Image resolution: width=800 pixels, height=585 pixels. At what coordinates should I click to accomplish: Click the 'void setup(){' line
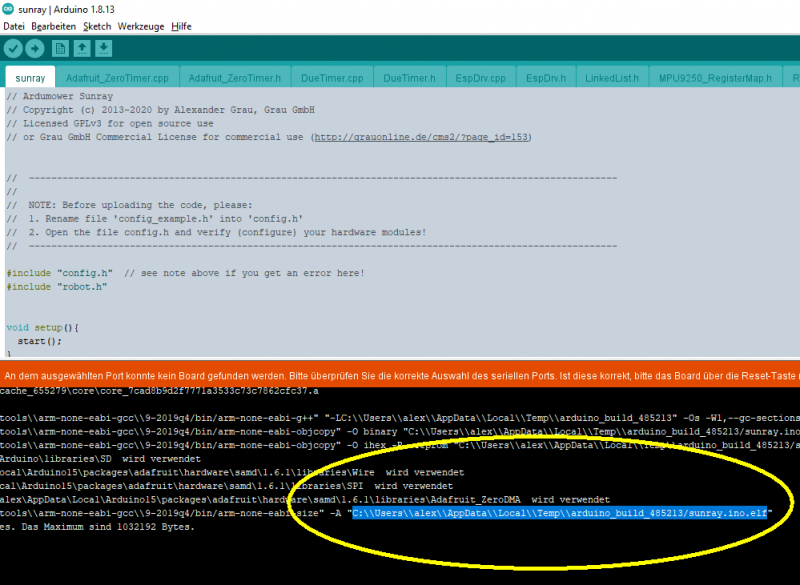tap(43, 328)
